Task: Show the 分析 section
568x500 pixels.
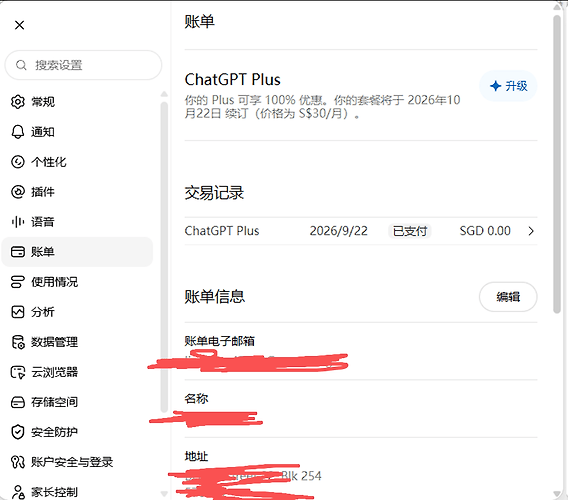Action: 77,312
